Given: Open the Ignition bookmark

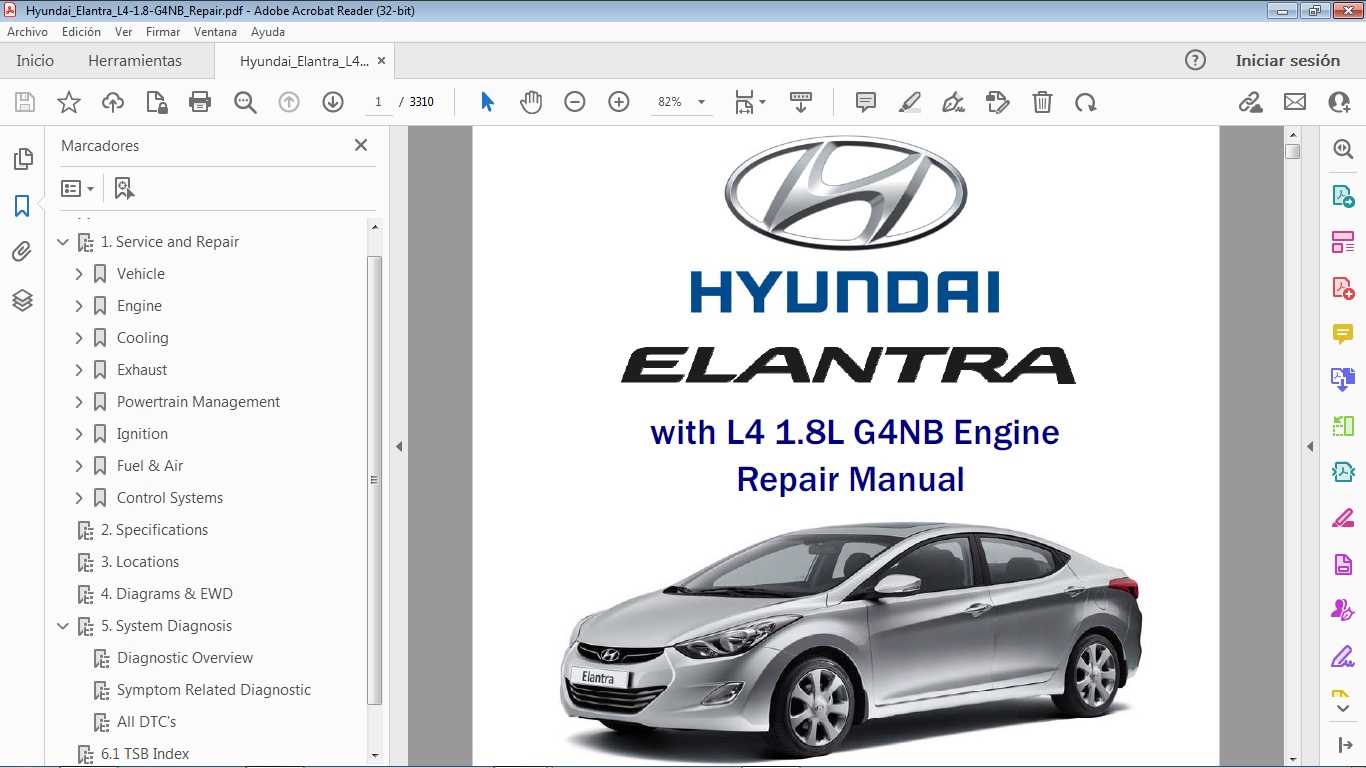Looking at the screenshot, I should [x=142, y=434].
